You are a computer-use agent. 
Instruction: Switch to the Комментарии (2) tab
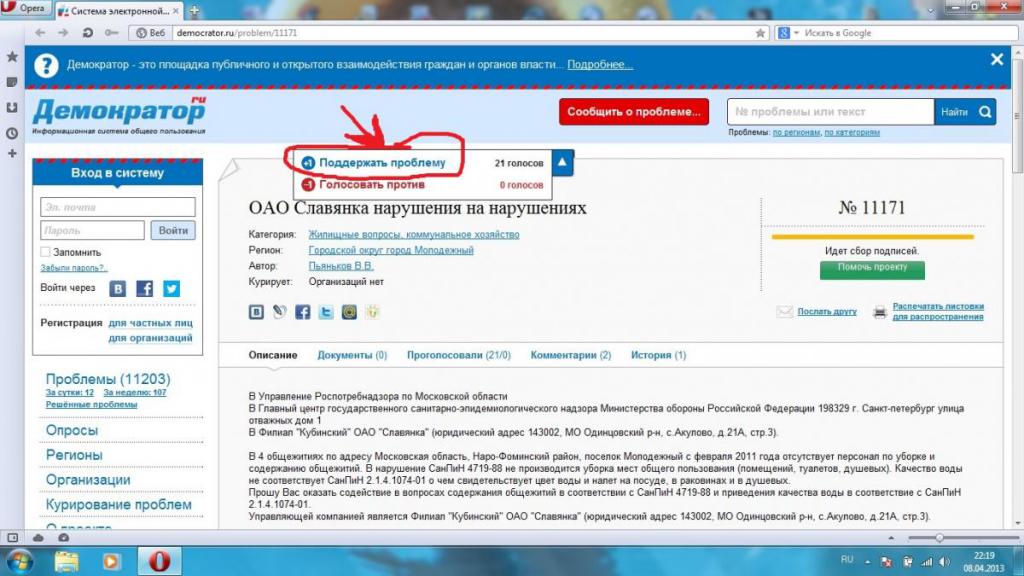571,355
